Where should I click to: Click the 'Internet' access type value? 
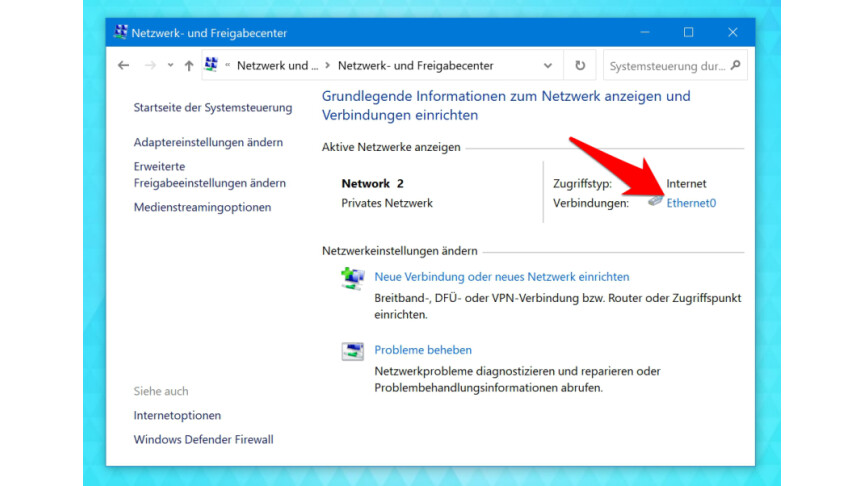(686, 183)
